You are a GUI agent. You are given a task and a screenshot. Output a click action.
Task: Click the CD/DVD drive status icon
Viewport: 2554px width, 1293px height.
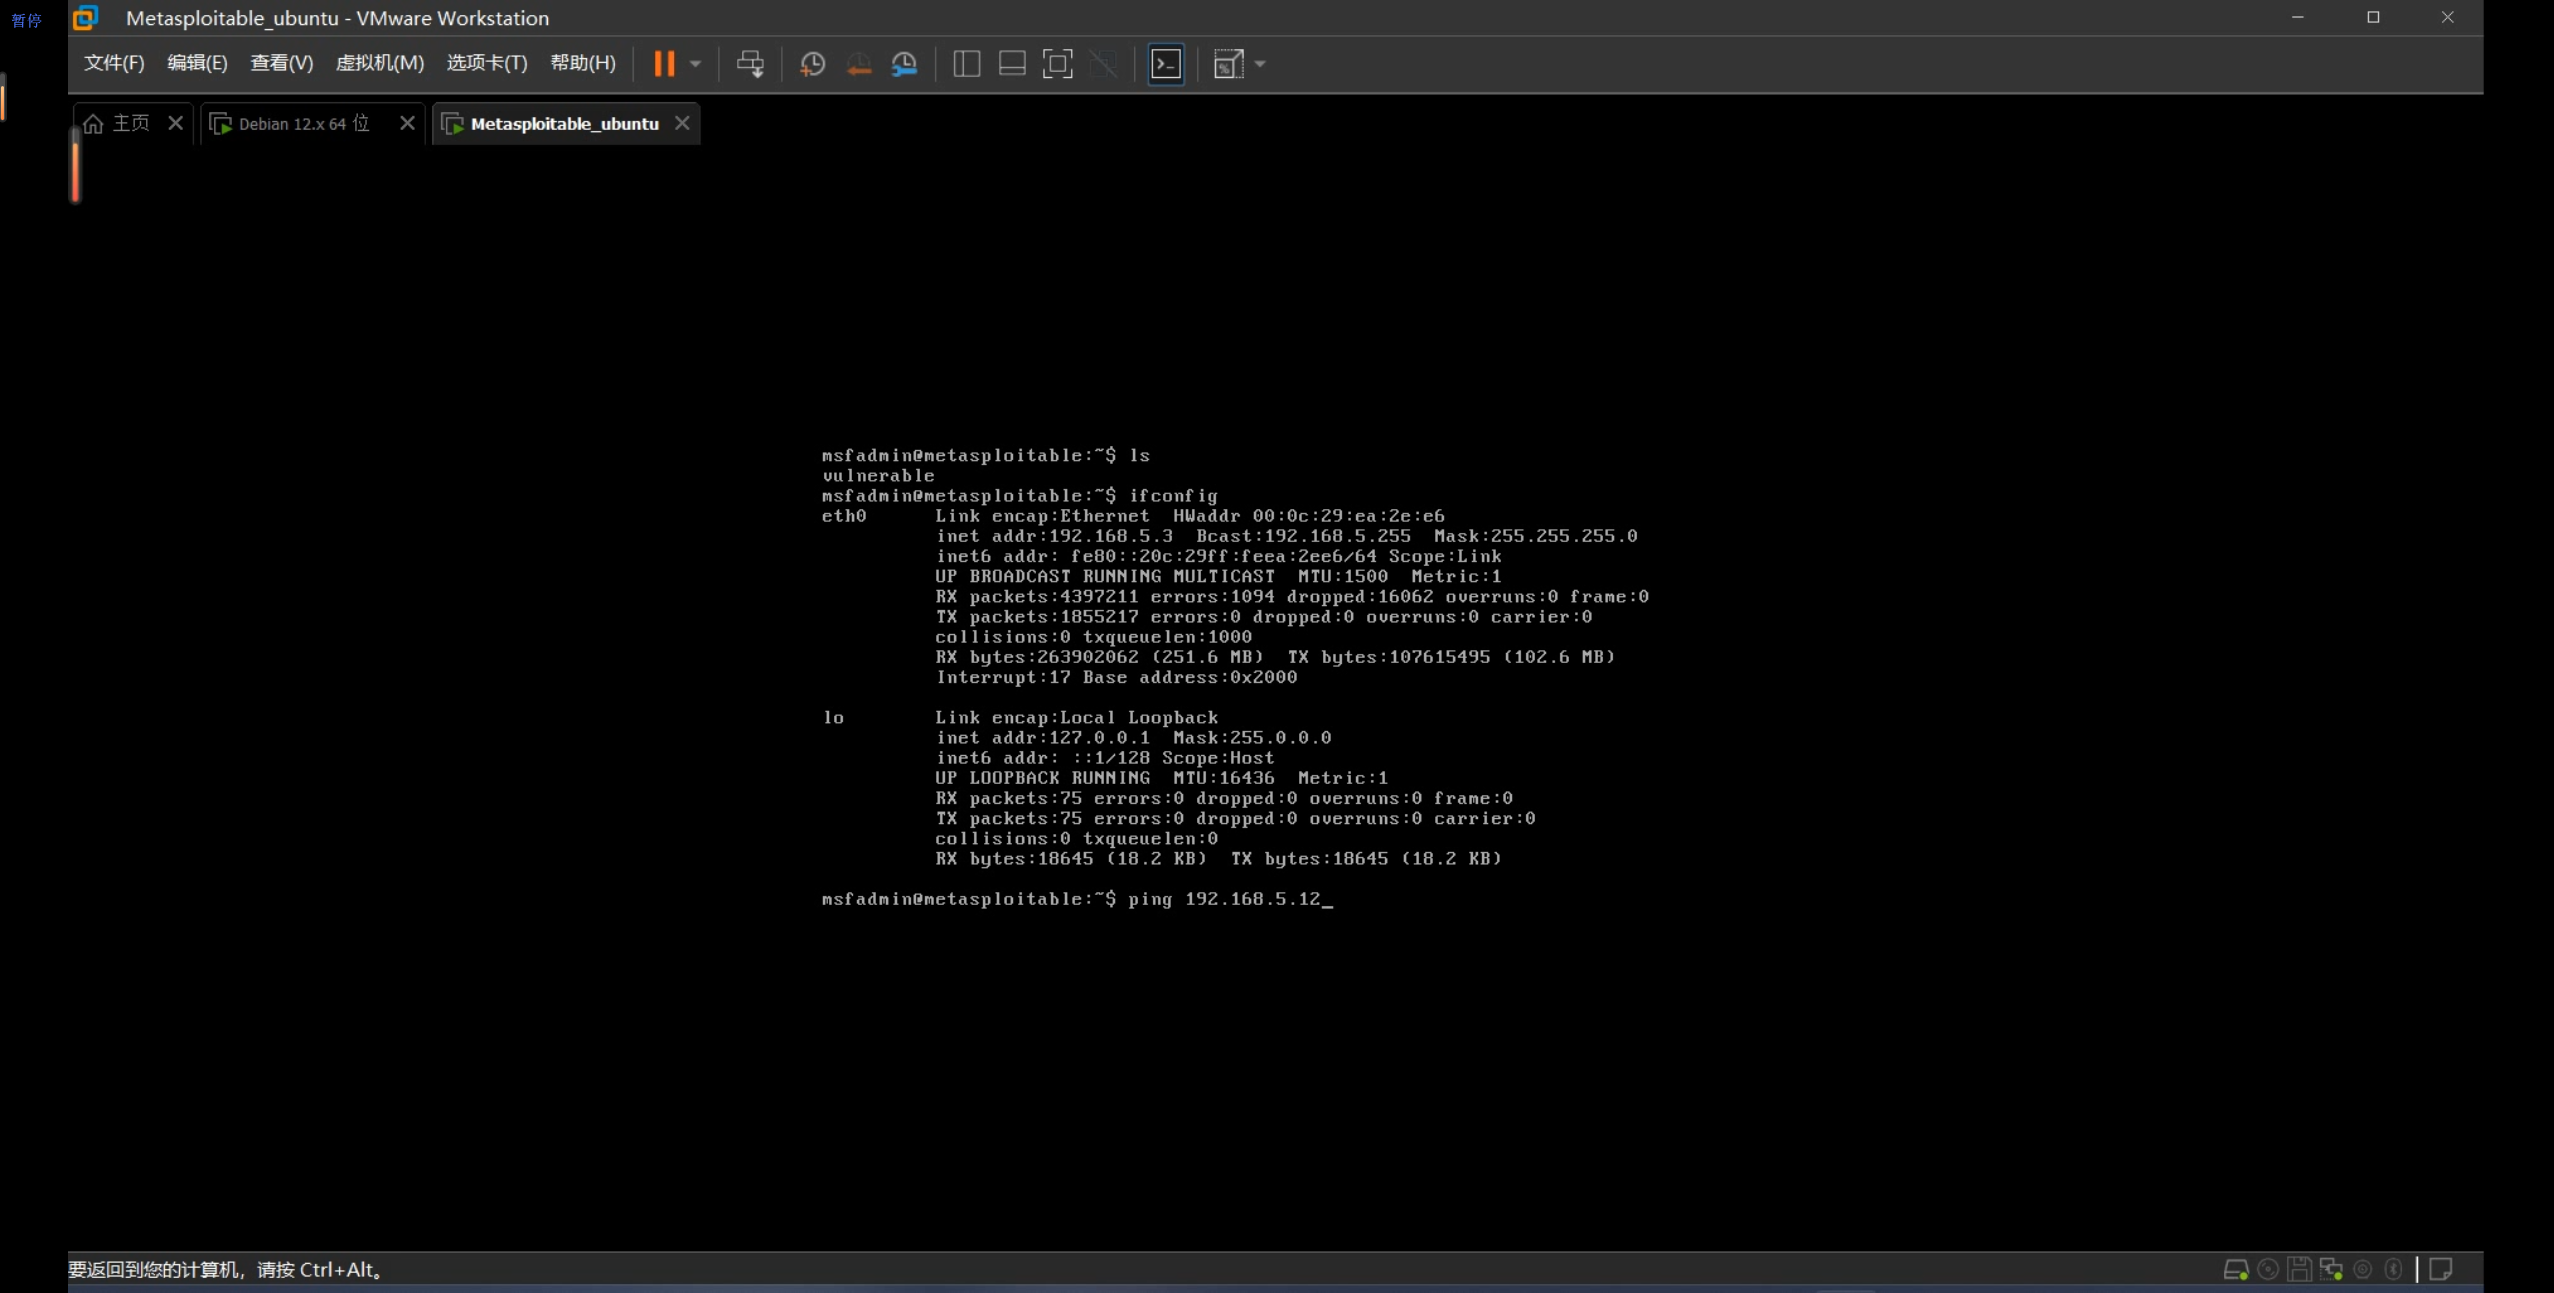(2268, 1269)
